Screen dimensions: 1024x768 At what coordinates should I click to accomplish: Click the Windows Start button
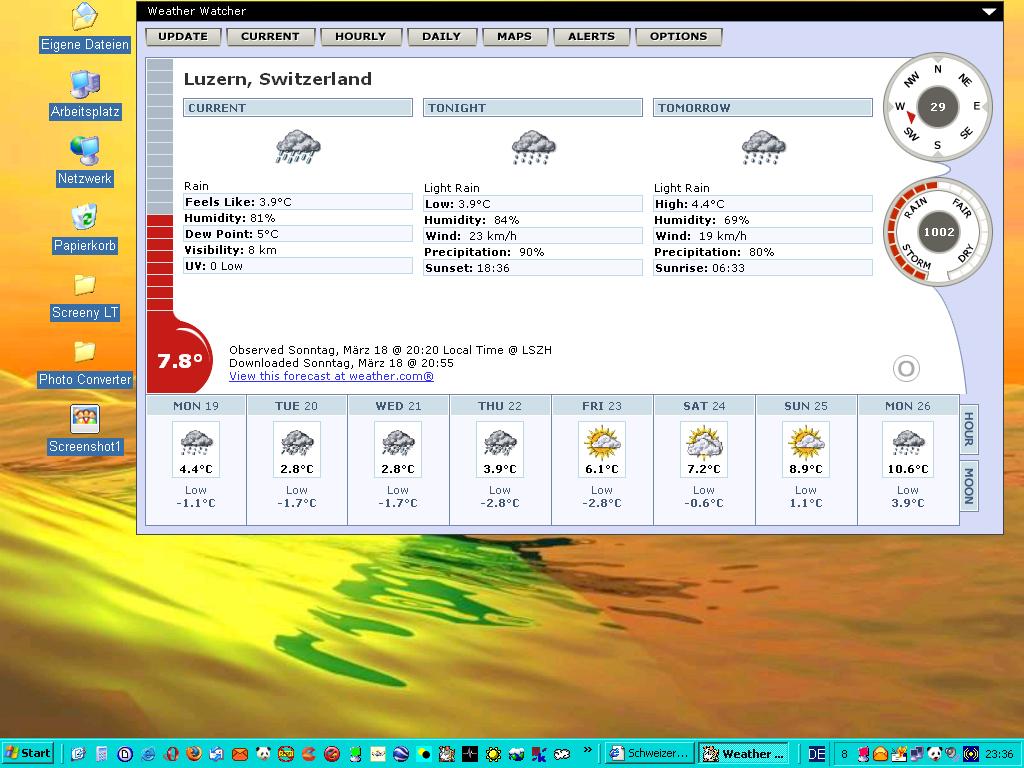point(28,753)
